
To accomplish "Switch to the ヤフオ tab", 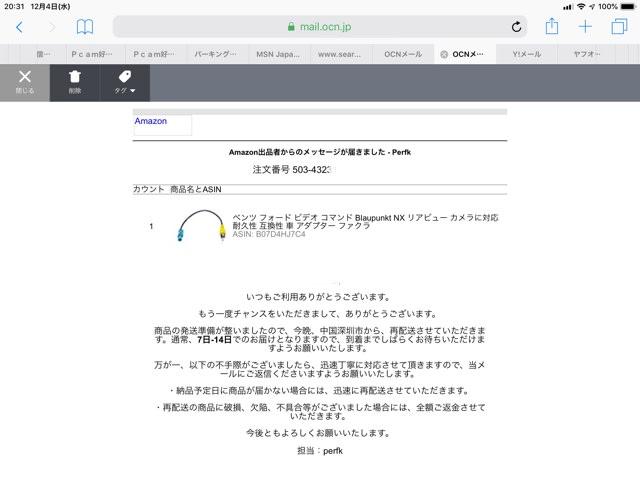I will (587, 54).
